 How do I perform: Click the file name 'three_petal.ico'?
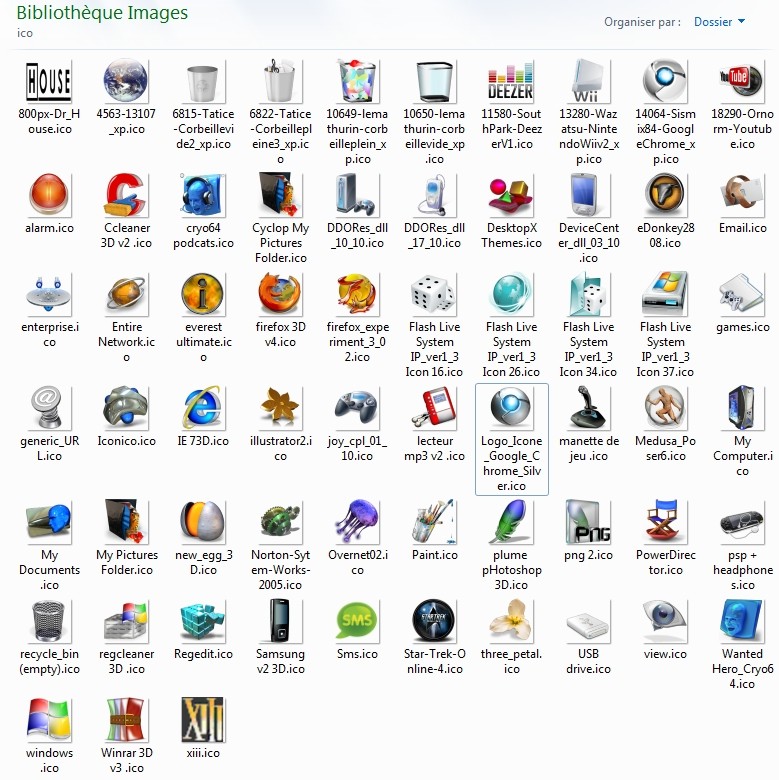point(511,661)
